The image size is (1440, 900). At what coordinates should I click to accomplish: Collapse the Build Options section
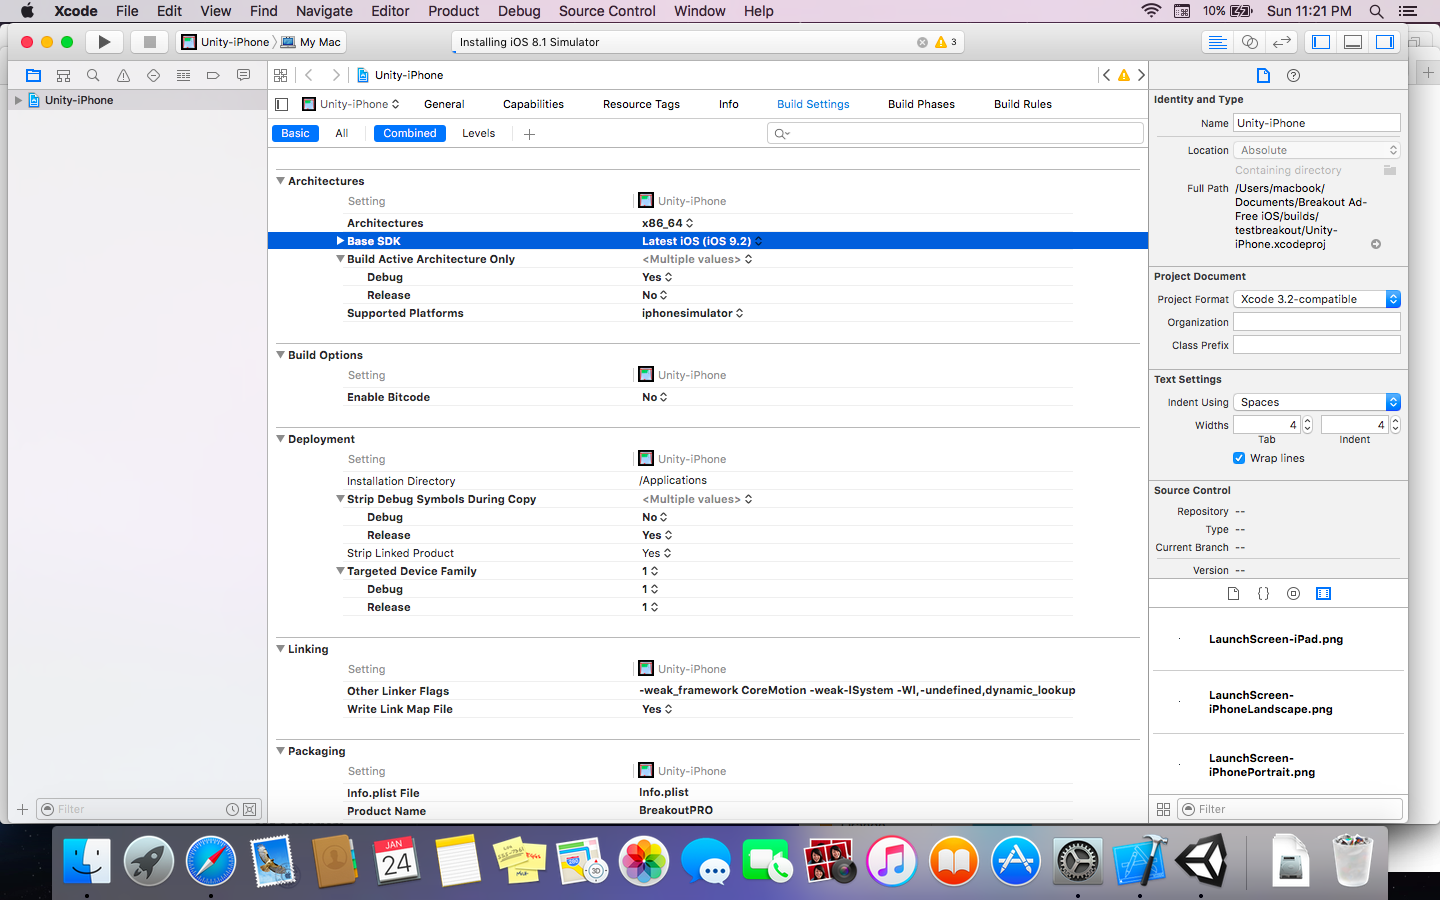click(x=280, y=355)
